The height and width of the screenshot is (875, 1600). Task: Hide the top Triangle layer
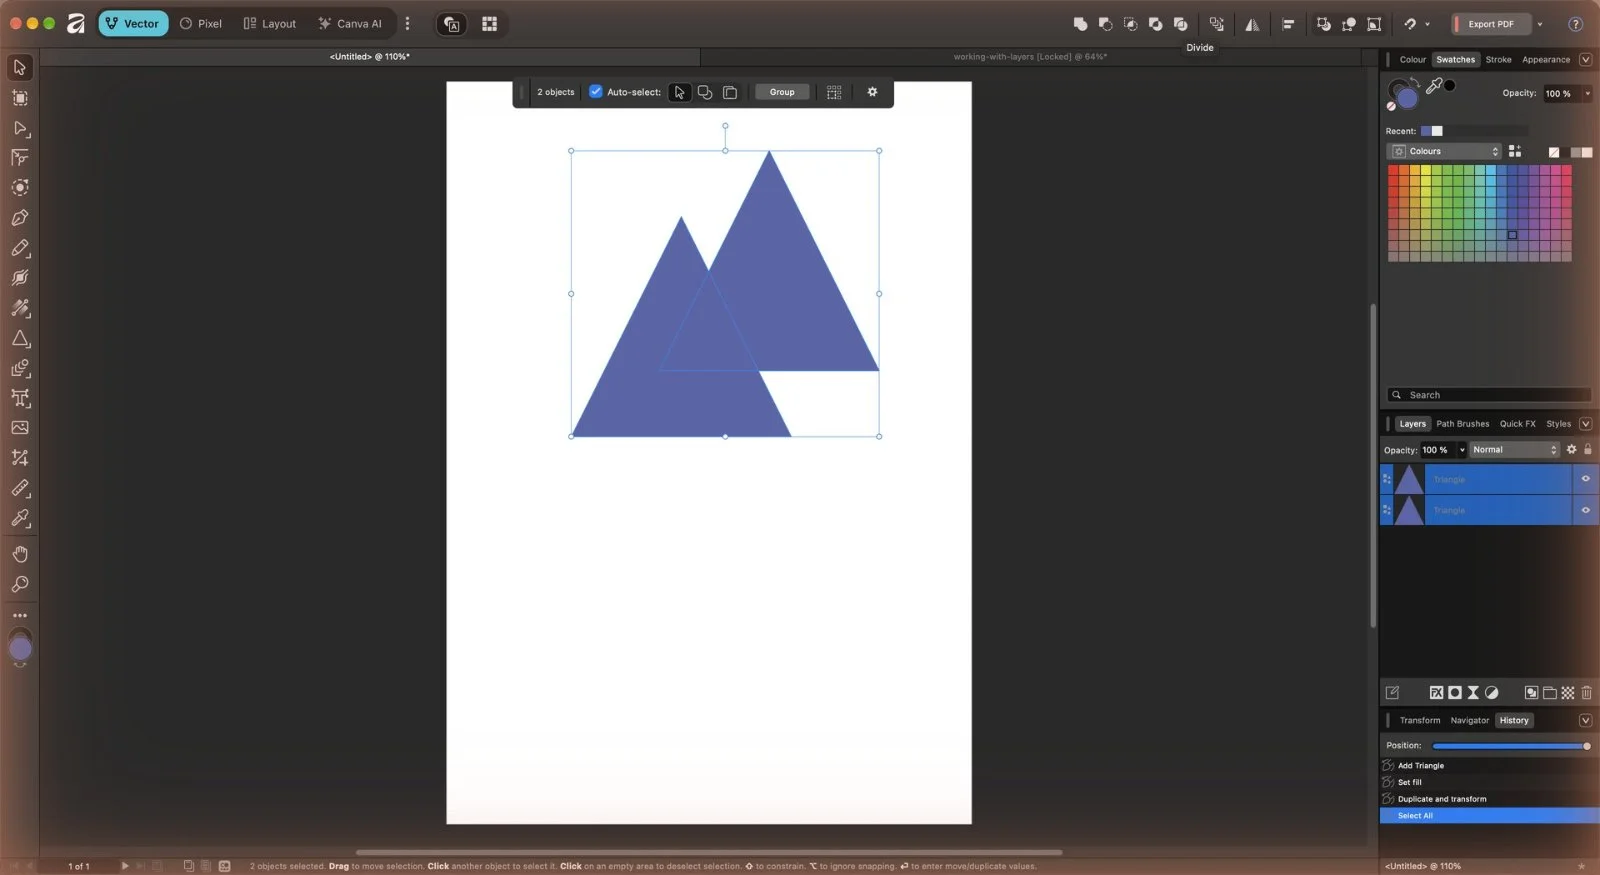tap(1585, 479)
